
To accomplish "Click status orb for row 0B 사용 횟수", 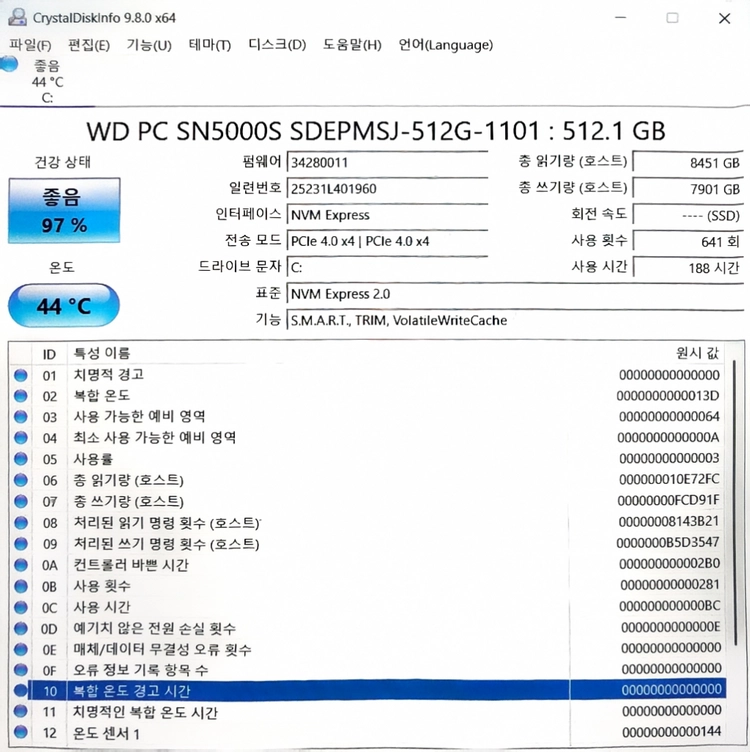I will coord(21,586).
